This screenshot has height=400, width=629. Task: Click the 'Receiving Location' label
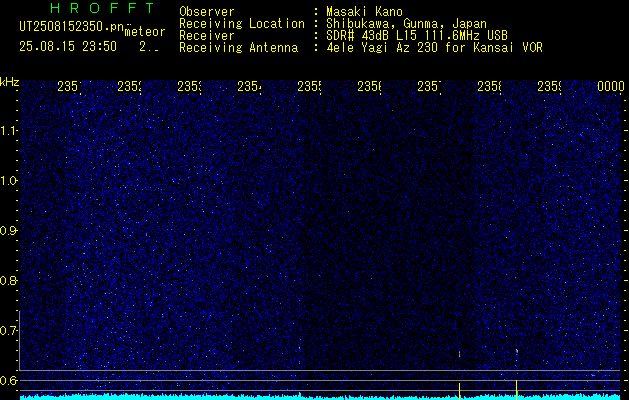click(x=242, y=24)
